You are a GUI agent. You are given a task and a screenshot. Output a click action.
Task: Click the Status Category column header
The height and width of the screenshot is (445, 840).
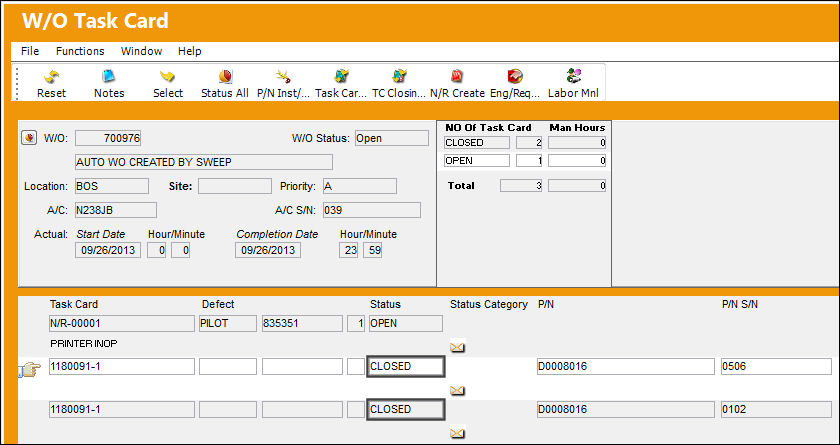point(489,304)
